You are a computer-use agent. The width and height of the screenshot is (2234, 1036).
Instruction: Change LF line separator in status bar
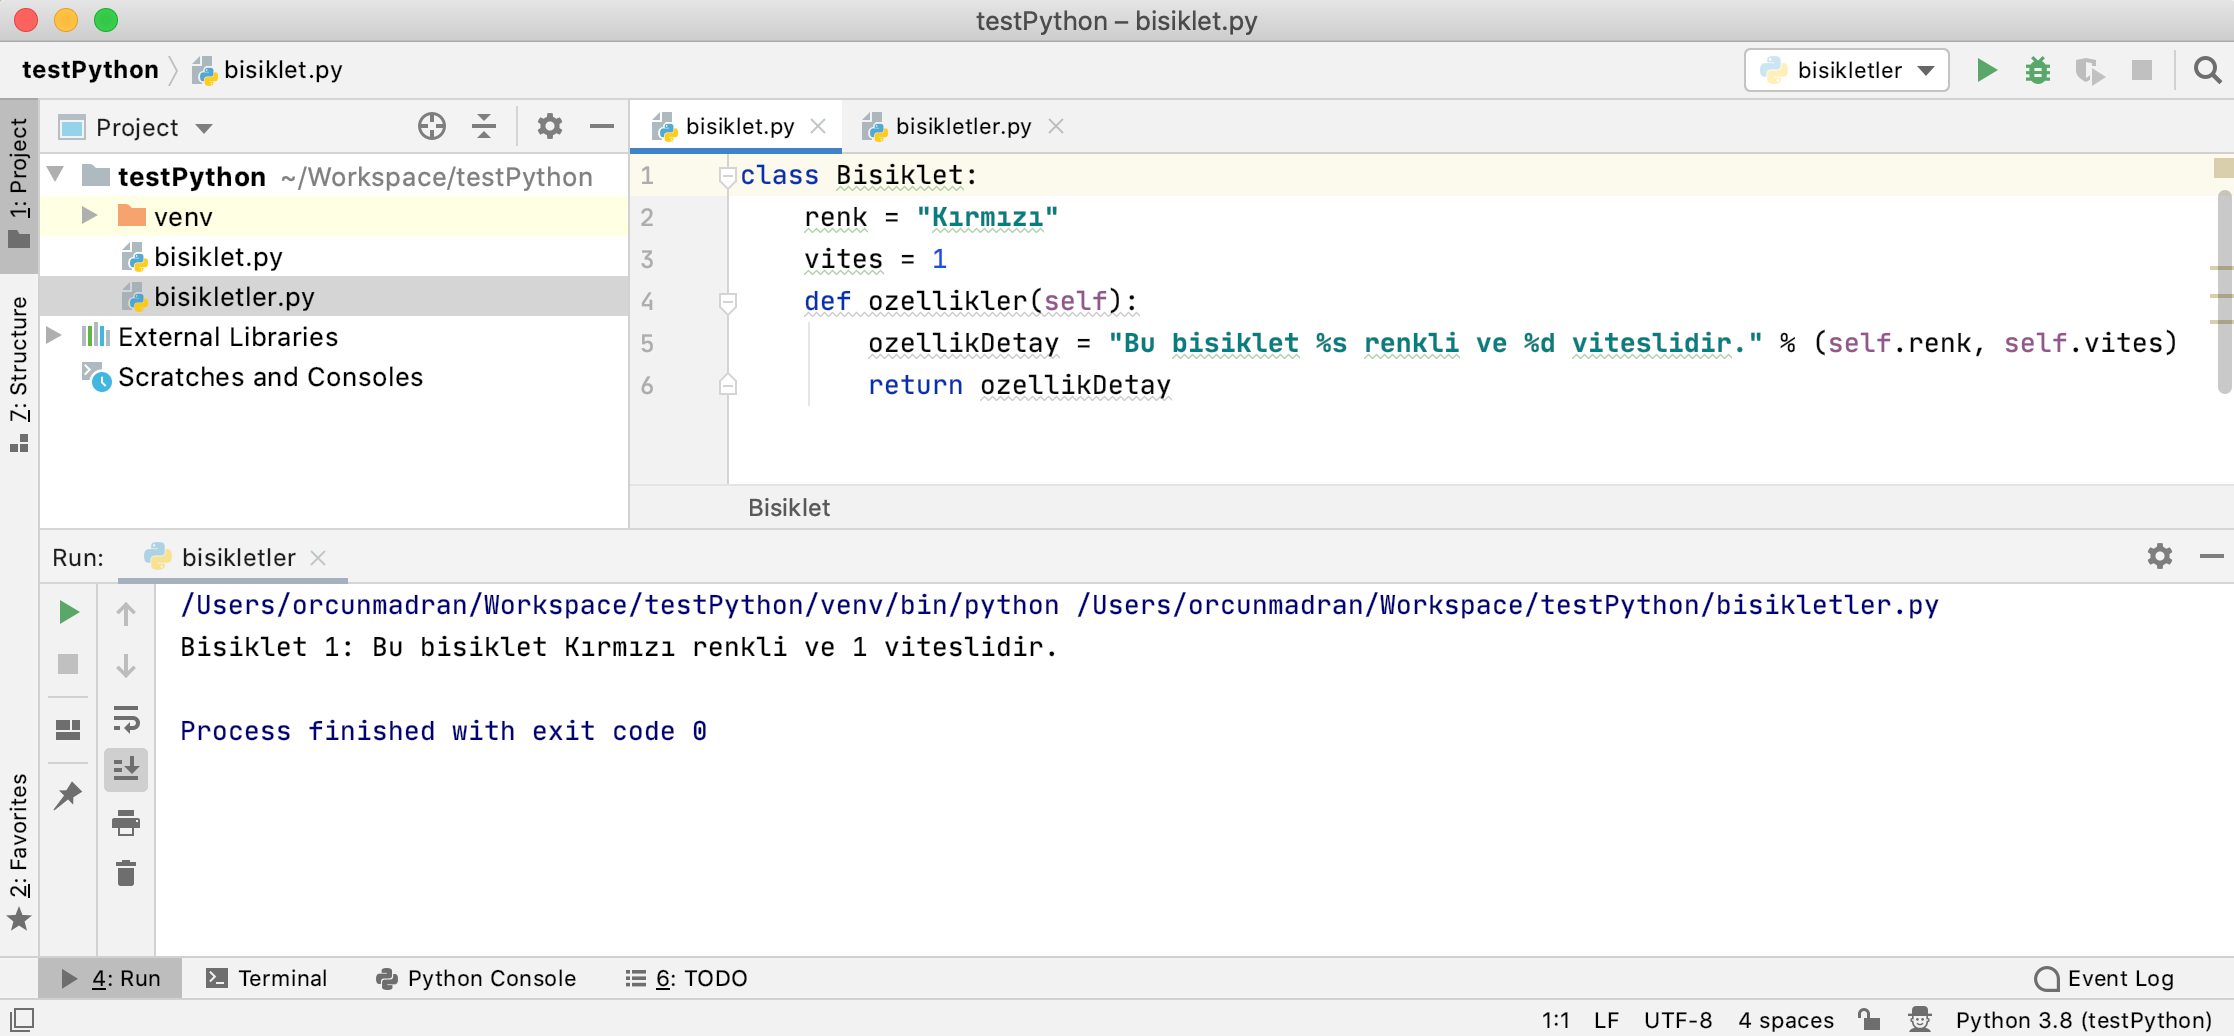1606,1020
